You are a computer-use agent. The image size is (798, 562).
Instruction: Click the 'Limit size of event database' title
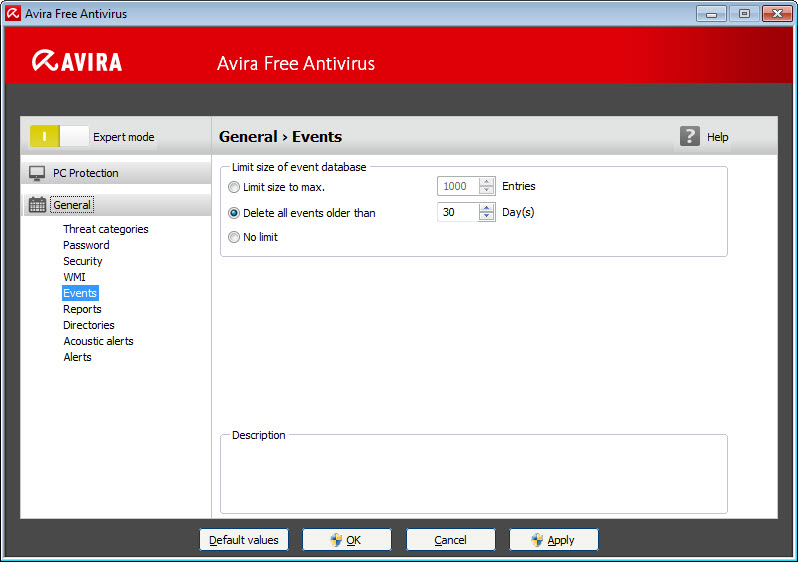coord(299,167)
